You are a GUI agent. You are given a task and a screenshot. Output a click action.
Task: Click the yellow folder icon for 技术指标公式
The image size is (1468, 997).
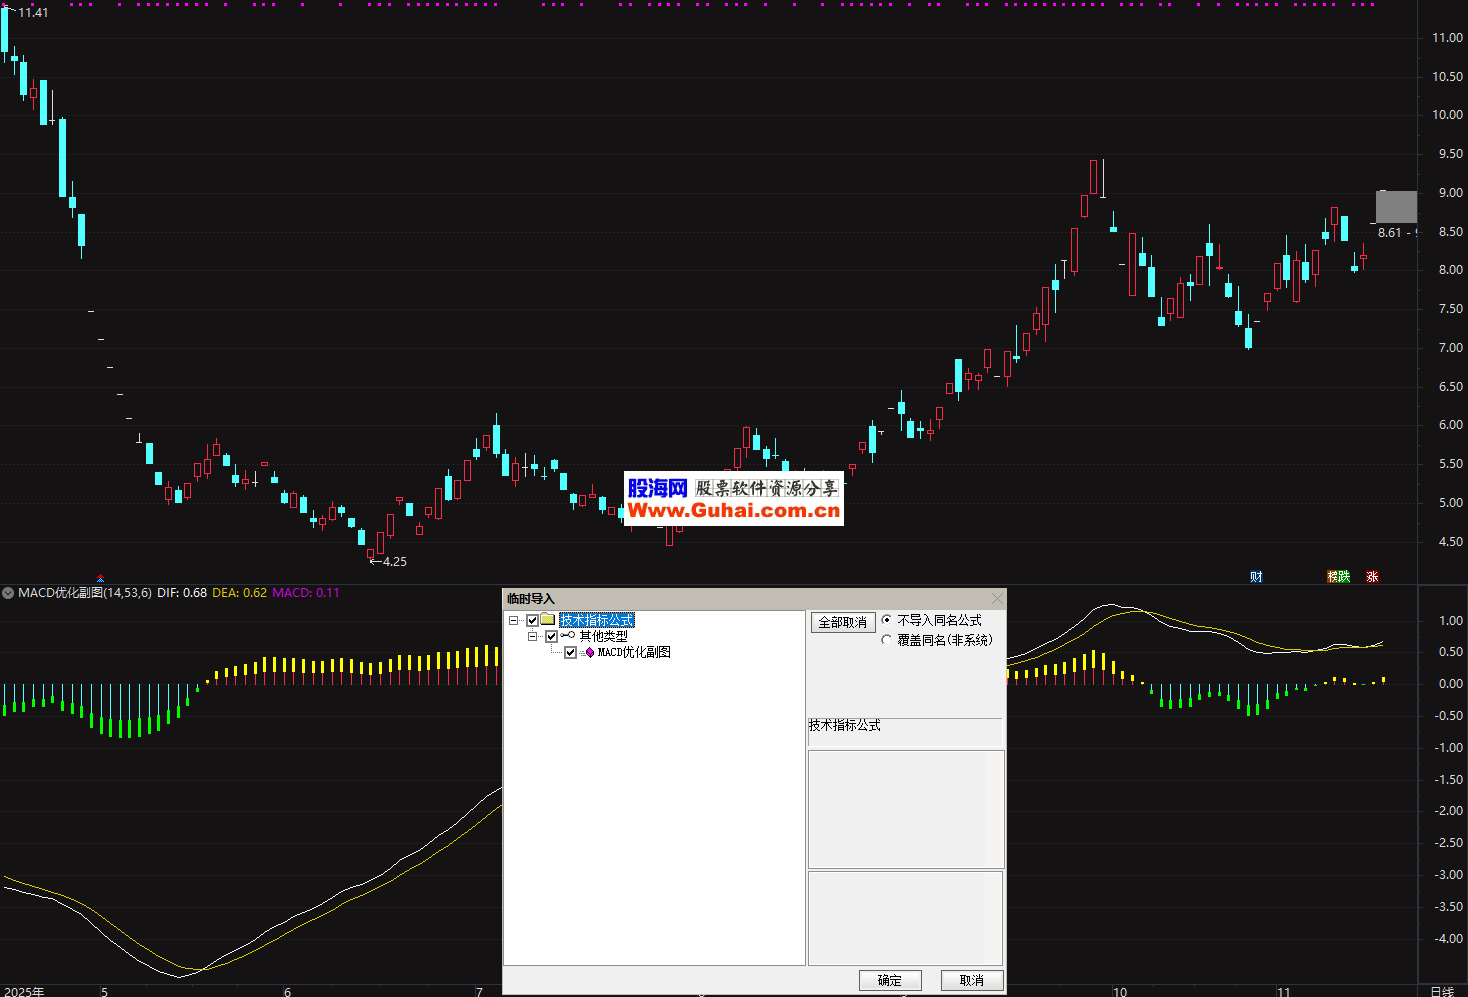click(x=547, y=620)
